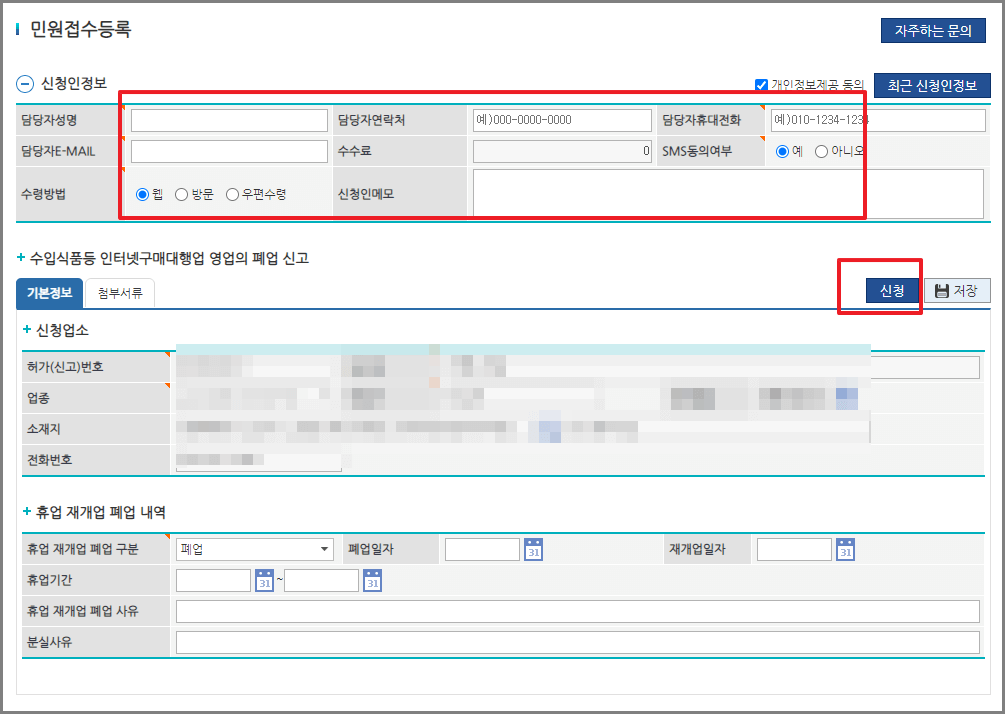Open the calendar picker for 폐업일자
1005x714 pixels.
coord(533,549)
